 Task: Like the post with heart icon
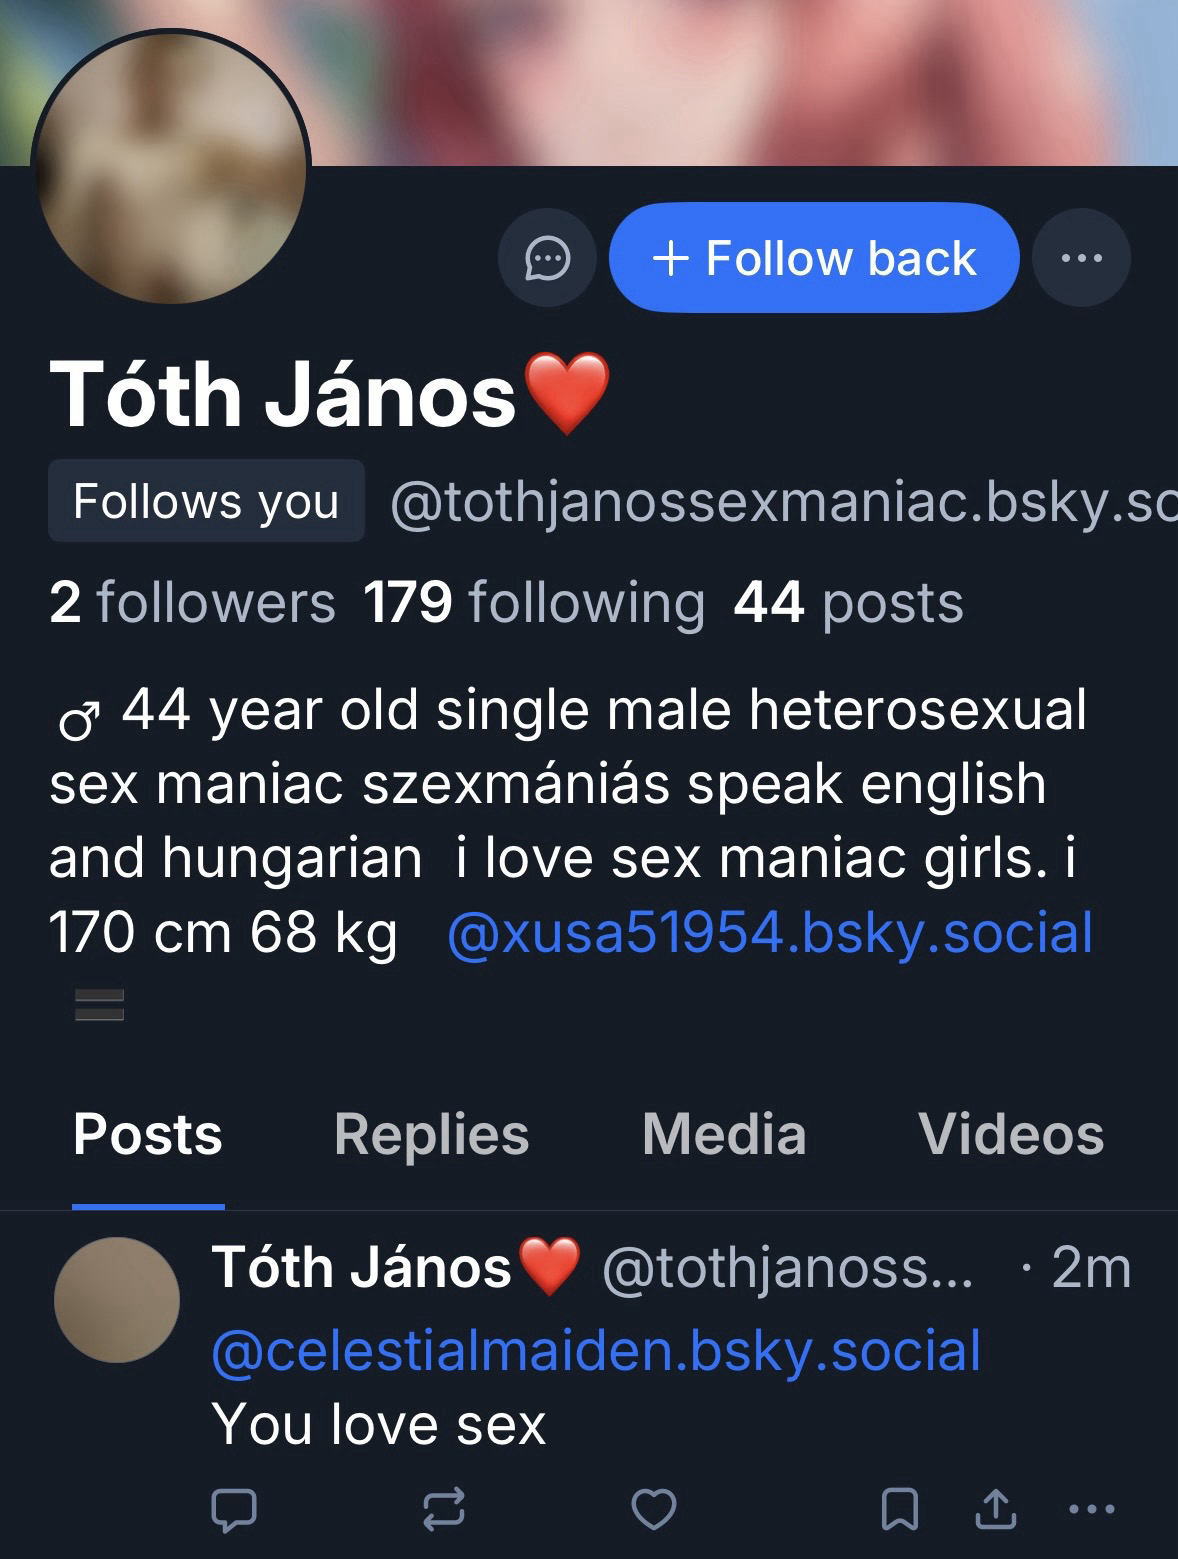(x=654, y=1509)
